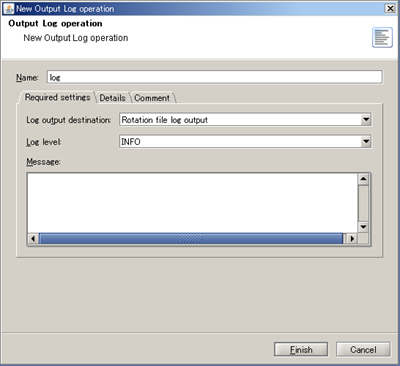
Task: Click message box scroll up arrow
Action: click(x=363, y=179)
